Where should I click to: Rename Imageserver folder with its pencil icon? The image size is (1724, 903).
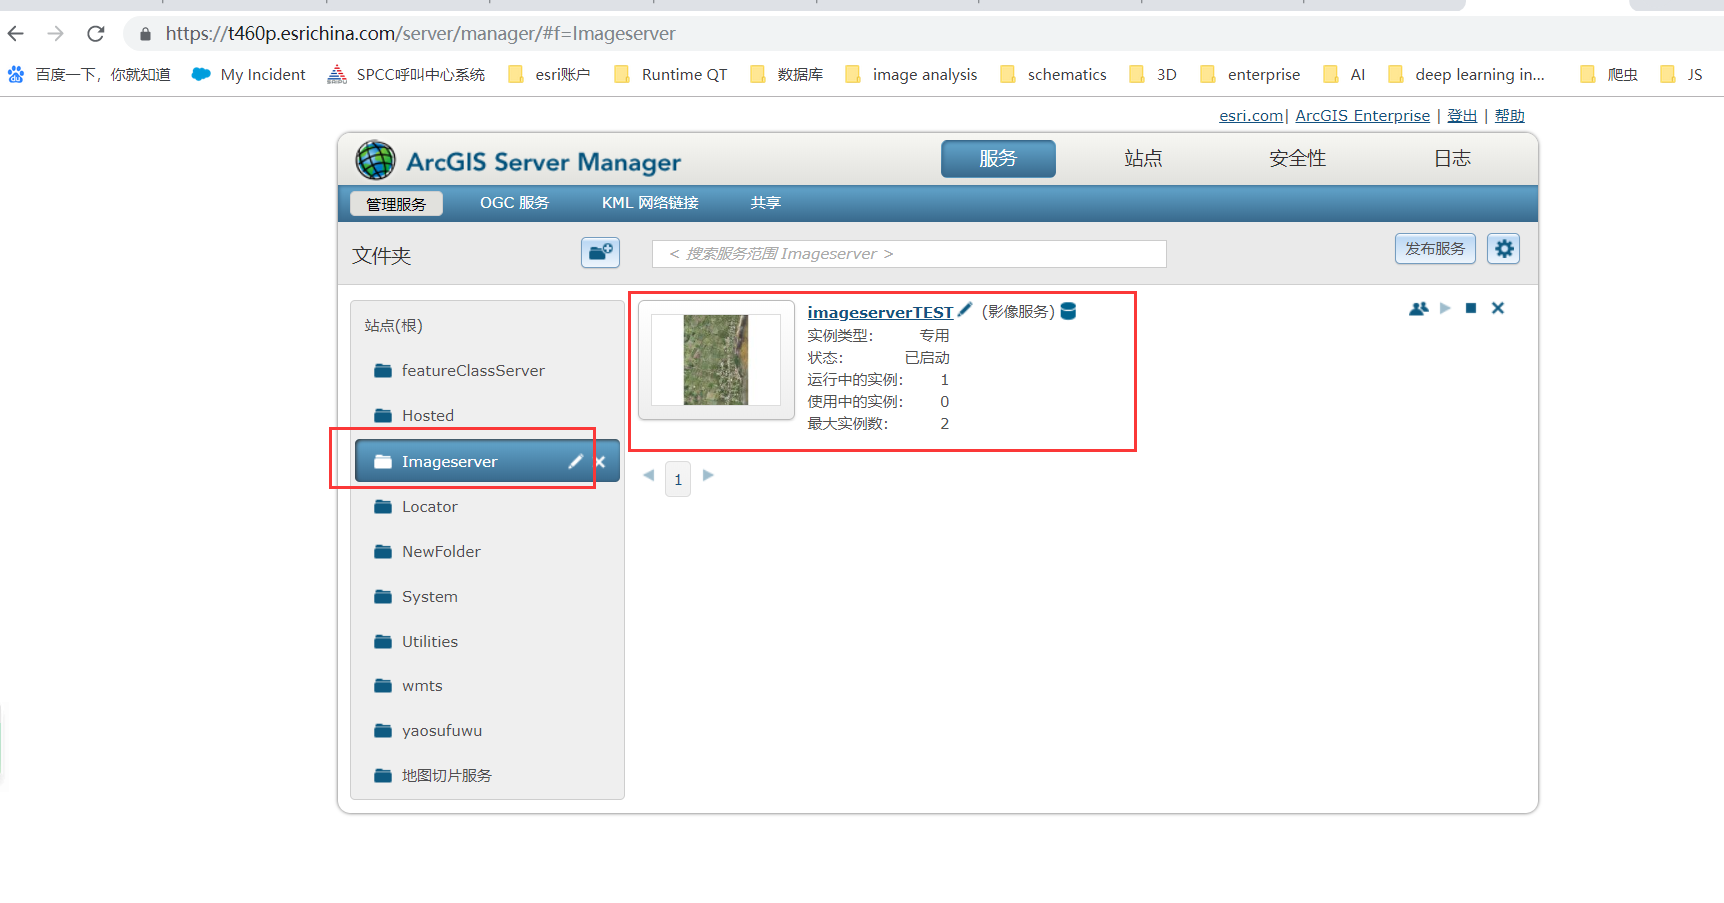(x=575, y=461)
